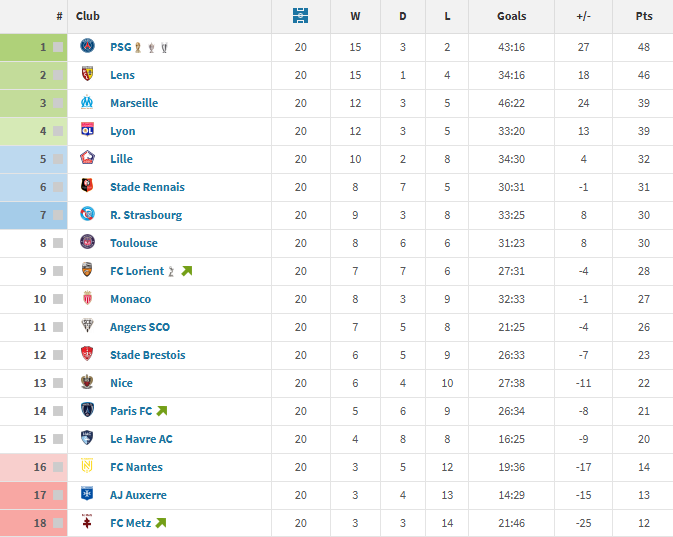Open the Stade Rennais club link
The height and width of the screenshot is (537, 673).
coord(147,187)
